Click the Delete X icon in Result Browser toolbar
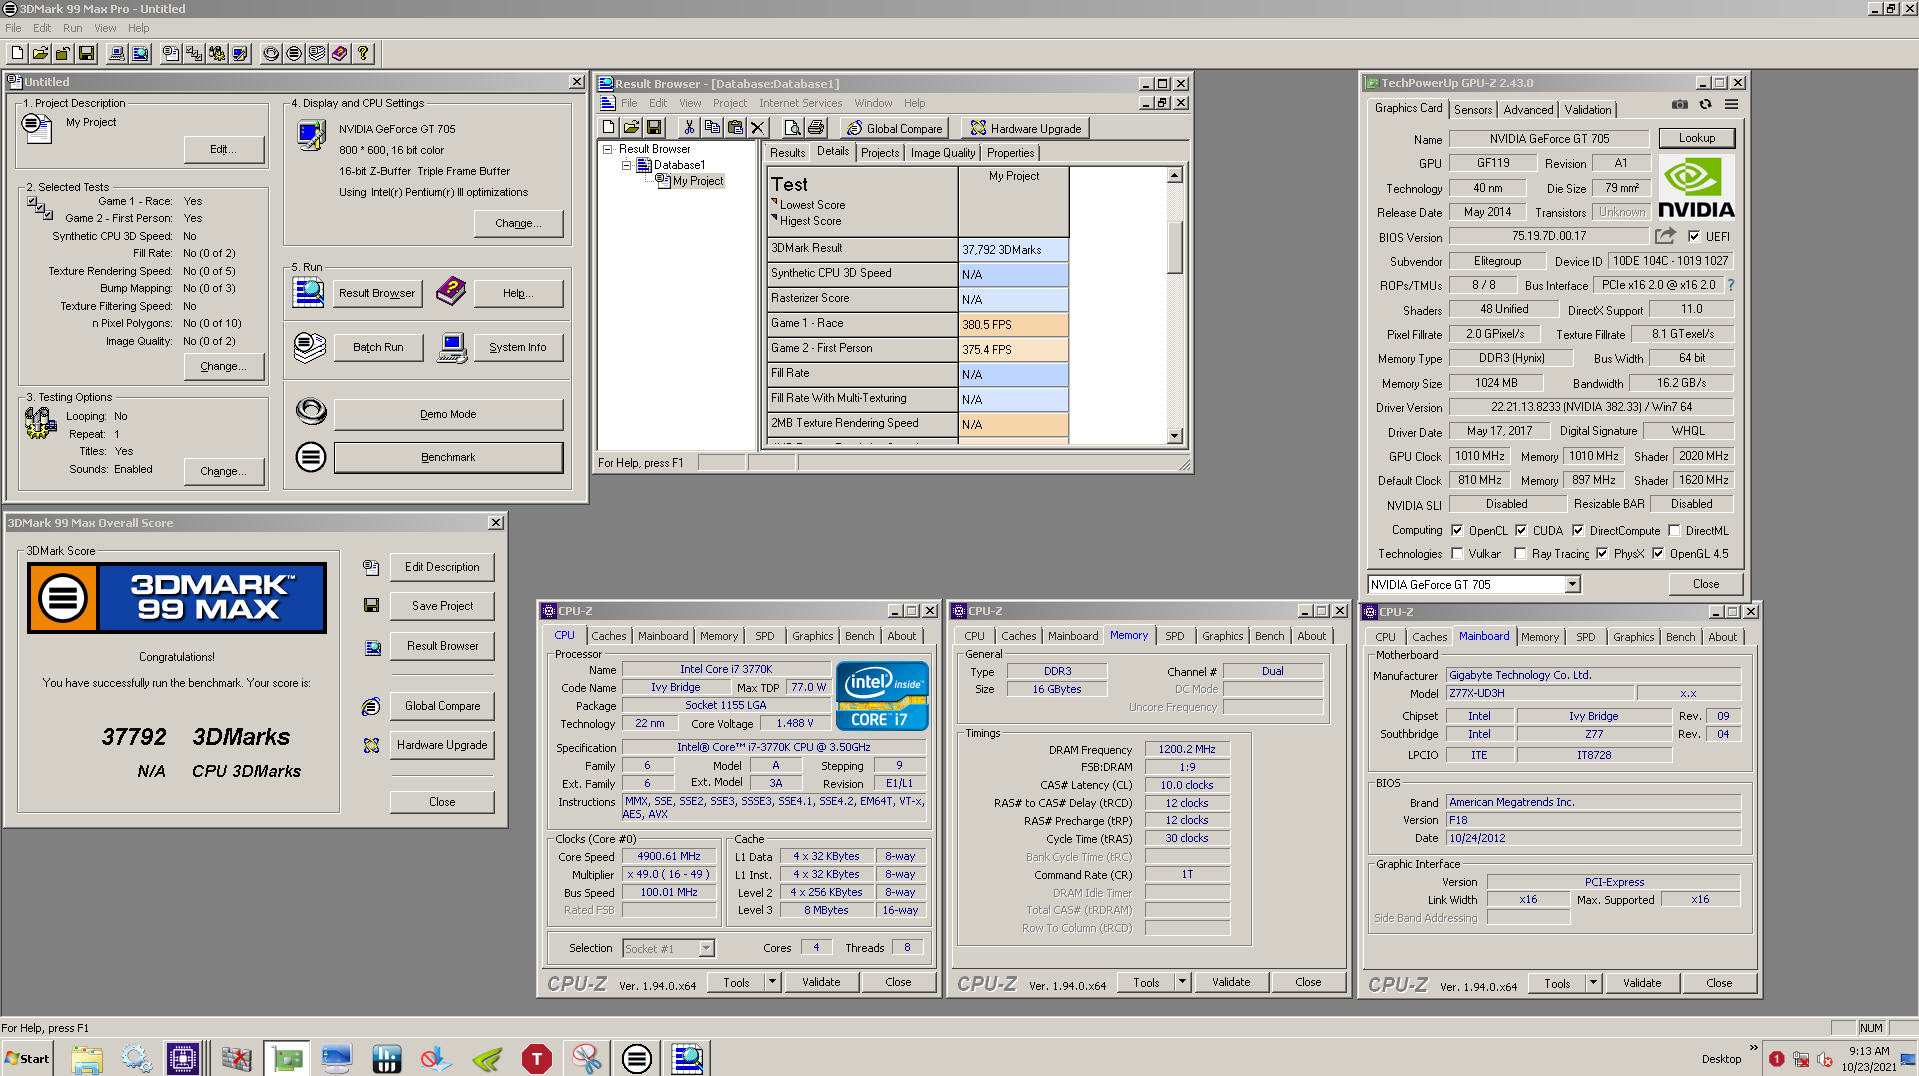Screen dimensions: 1919x1076 point(758,127)
